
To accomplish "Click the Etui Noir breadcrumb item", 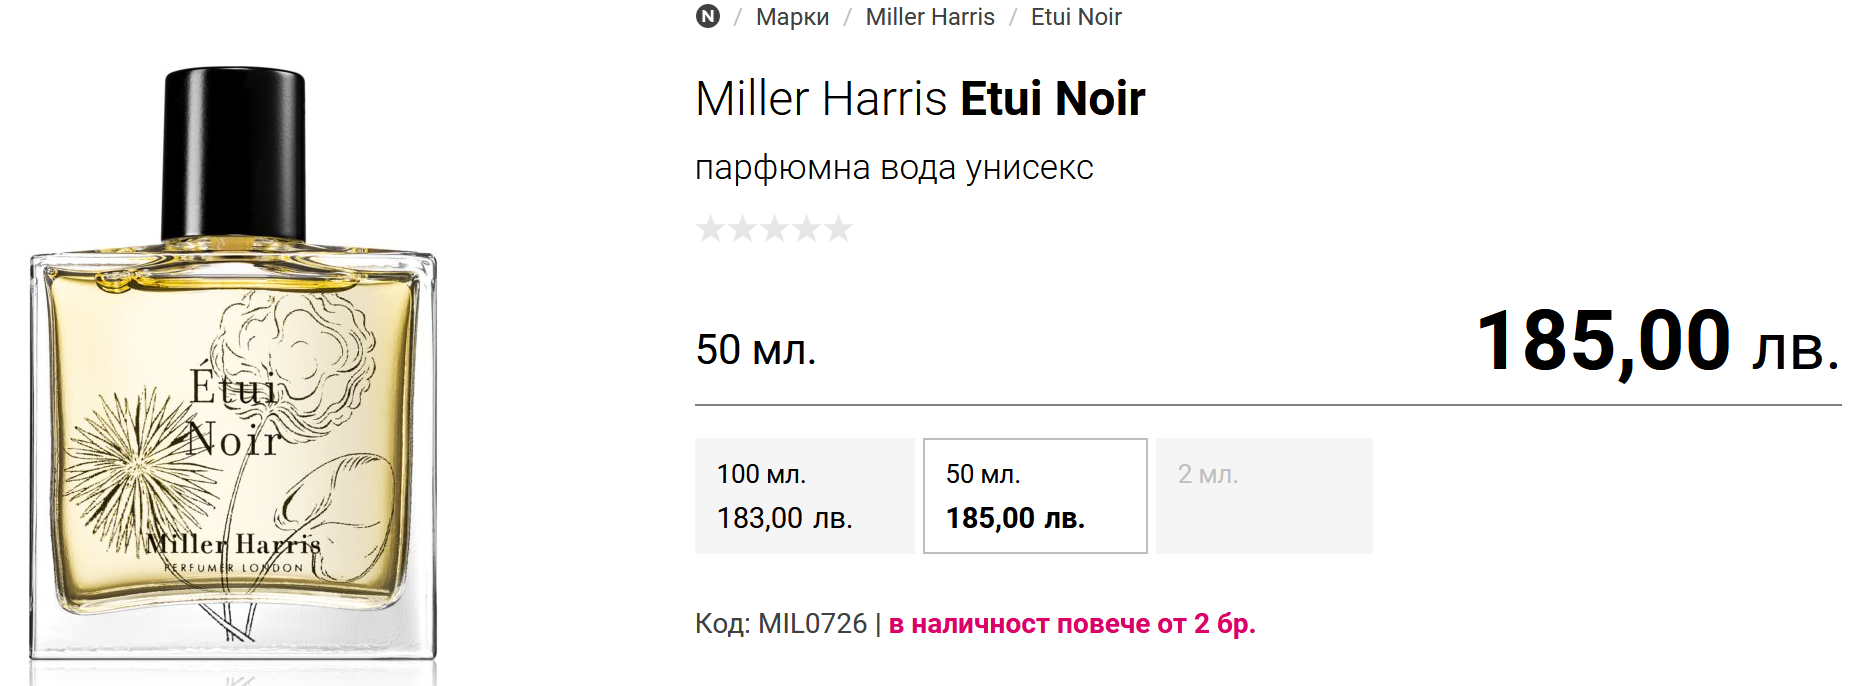I will coord(1076,17).
